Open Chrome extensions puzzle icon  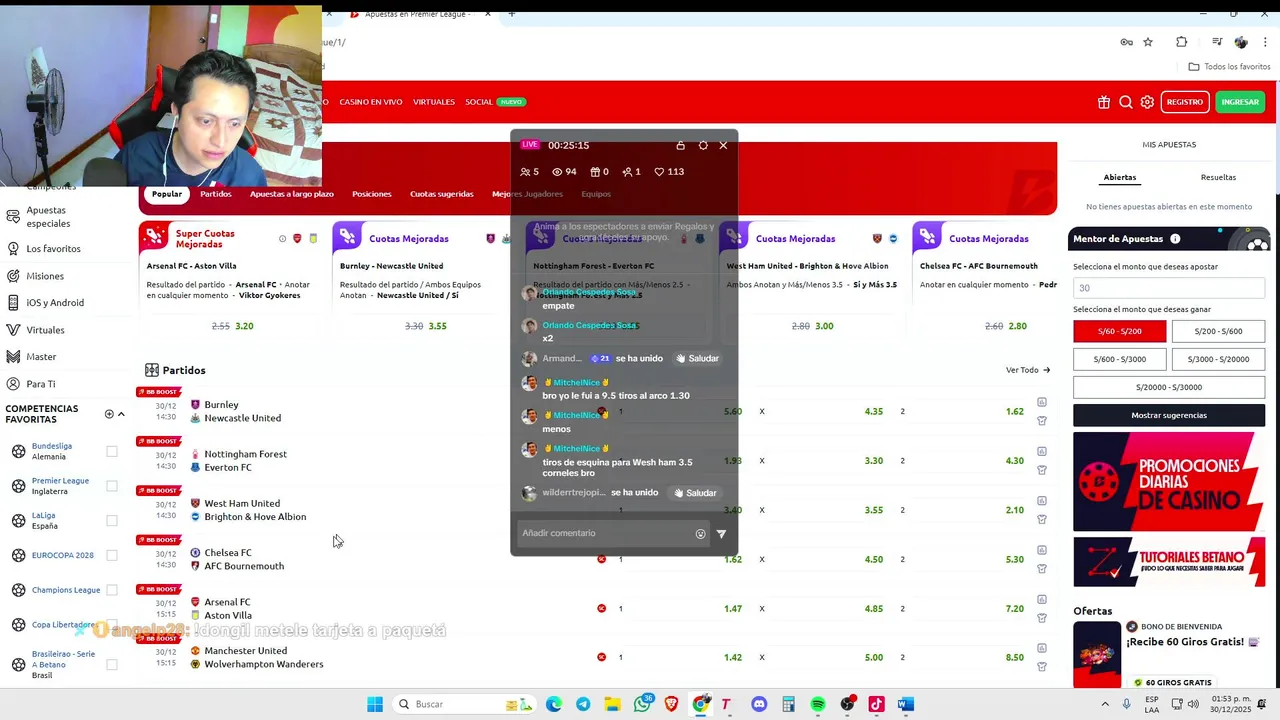click(x=1182, y=42)
